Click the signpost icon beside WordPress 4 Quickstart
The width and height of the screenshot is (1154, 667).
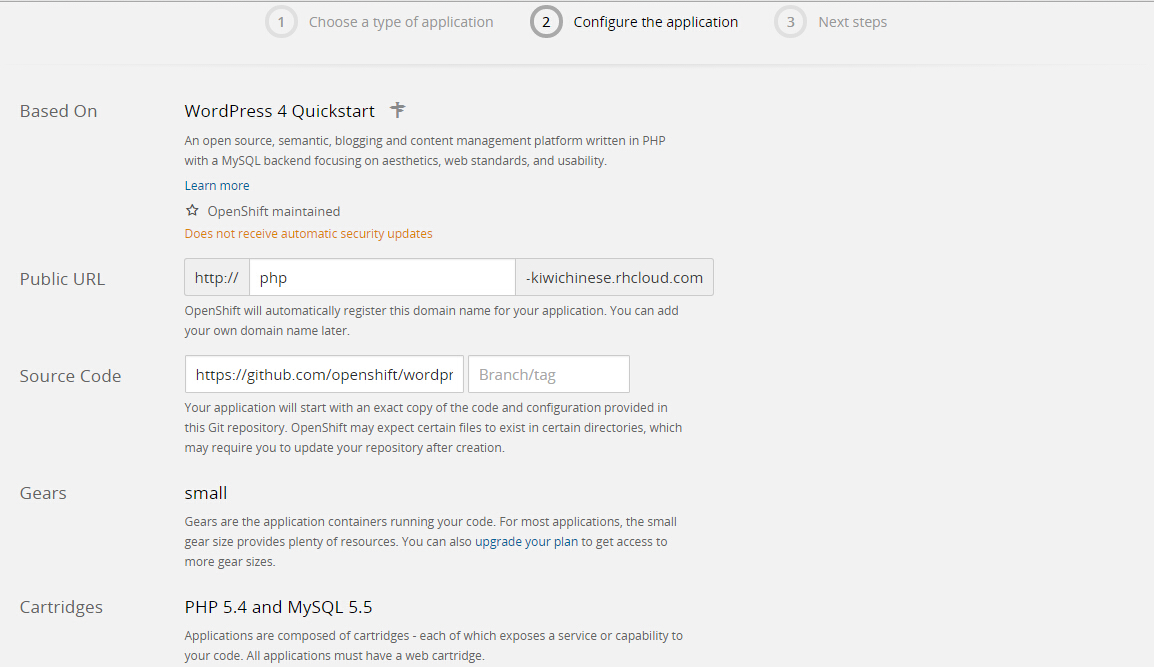[398, 110]
